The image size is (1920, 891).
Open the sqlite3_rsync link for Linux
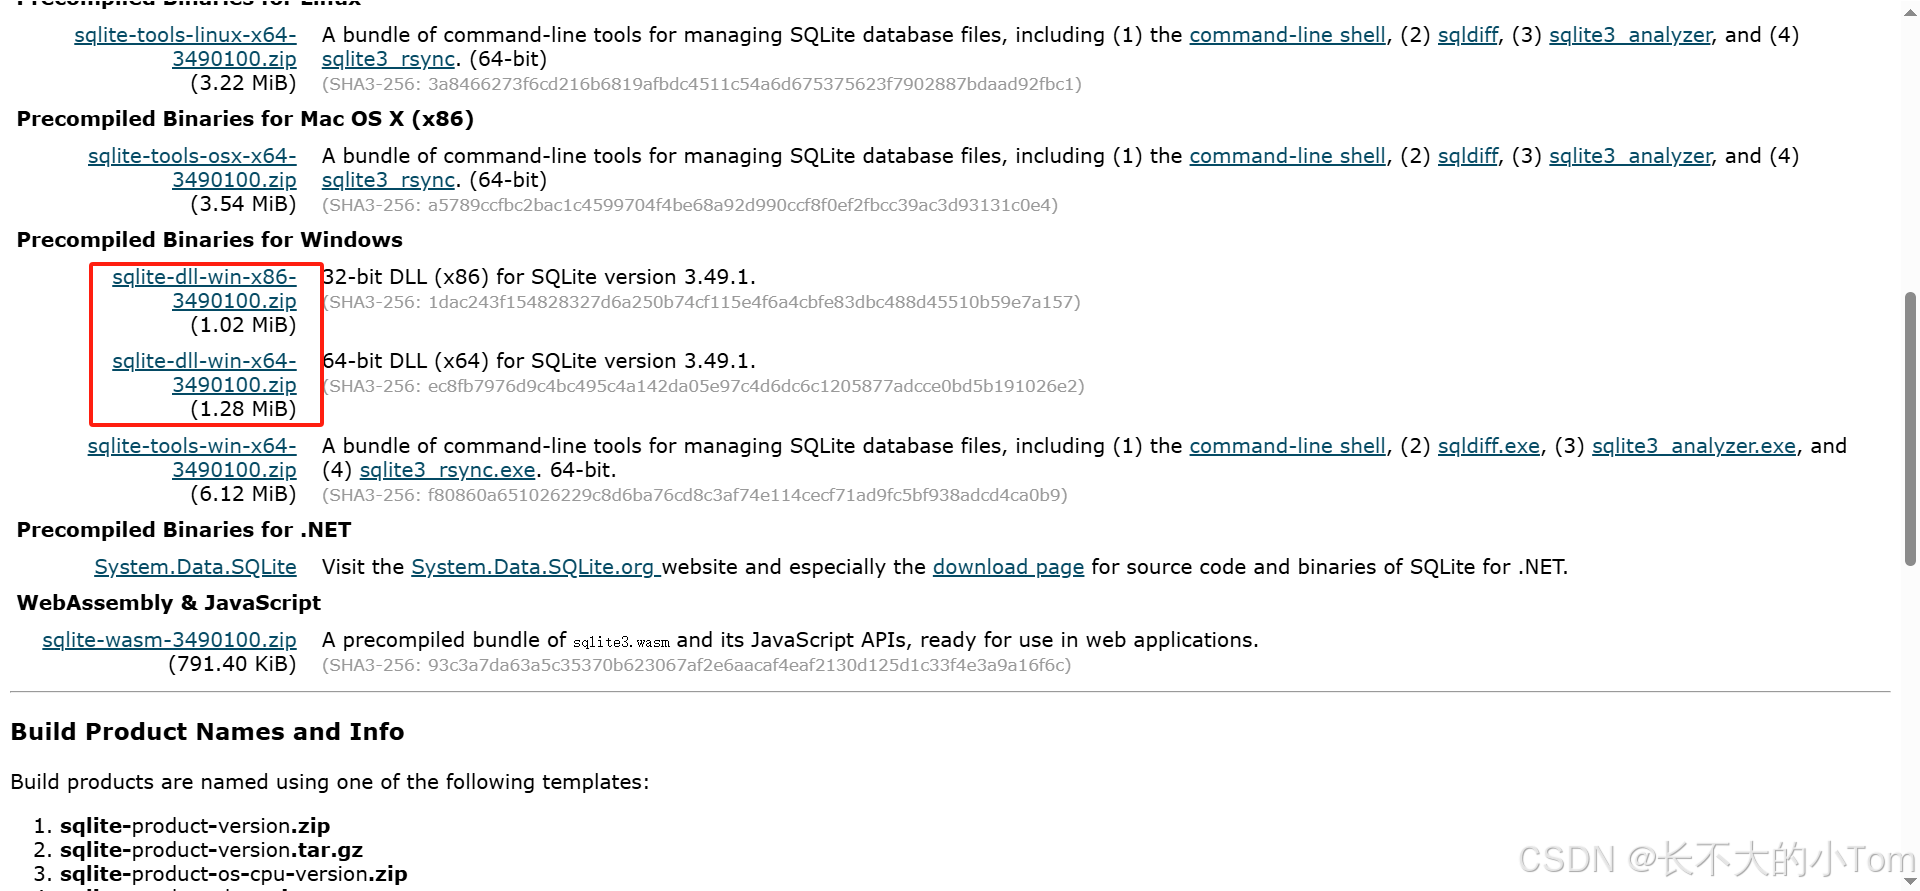pos(388,58)
